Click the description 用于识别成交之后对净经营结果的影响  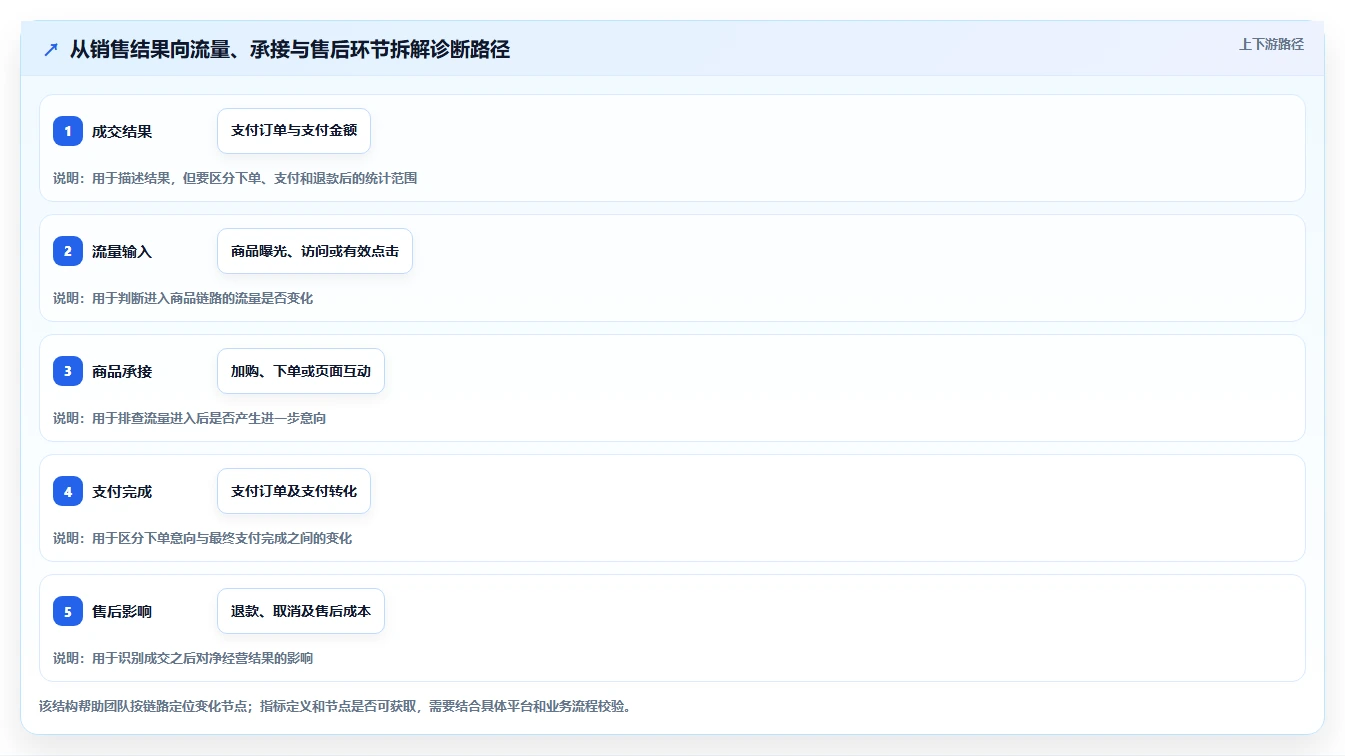202,658
